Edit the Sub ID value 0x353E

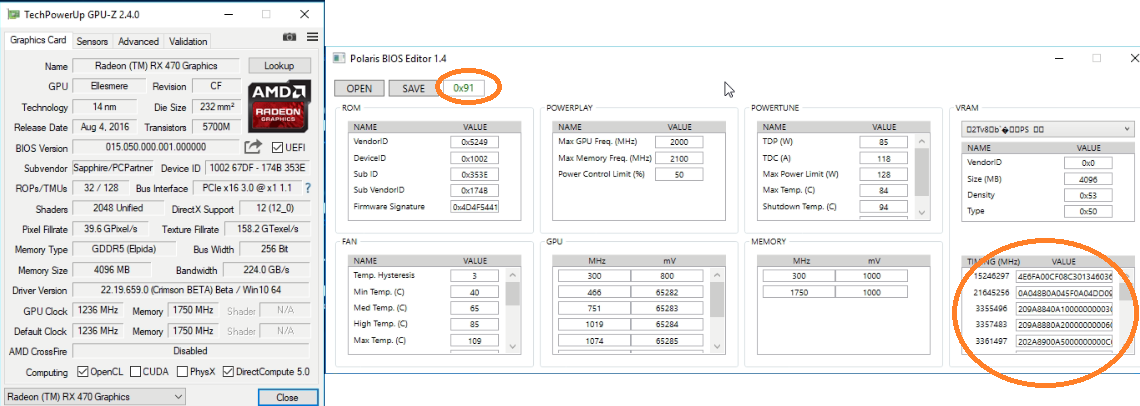474,175
